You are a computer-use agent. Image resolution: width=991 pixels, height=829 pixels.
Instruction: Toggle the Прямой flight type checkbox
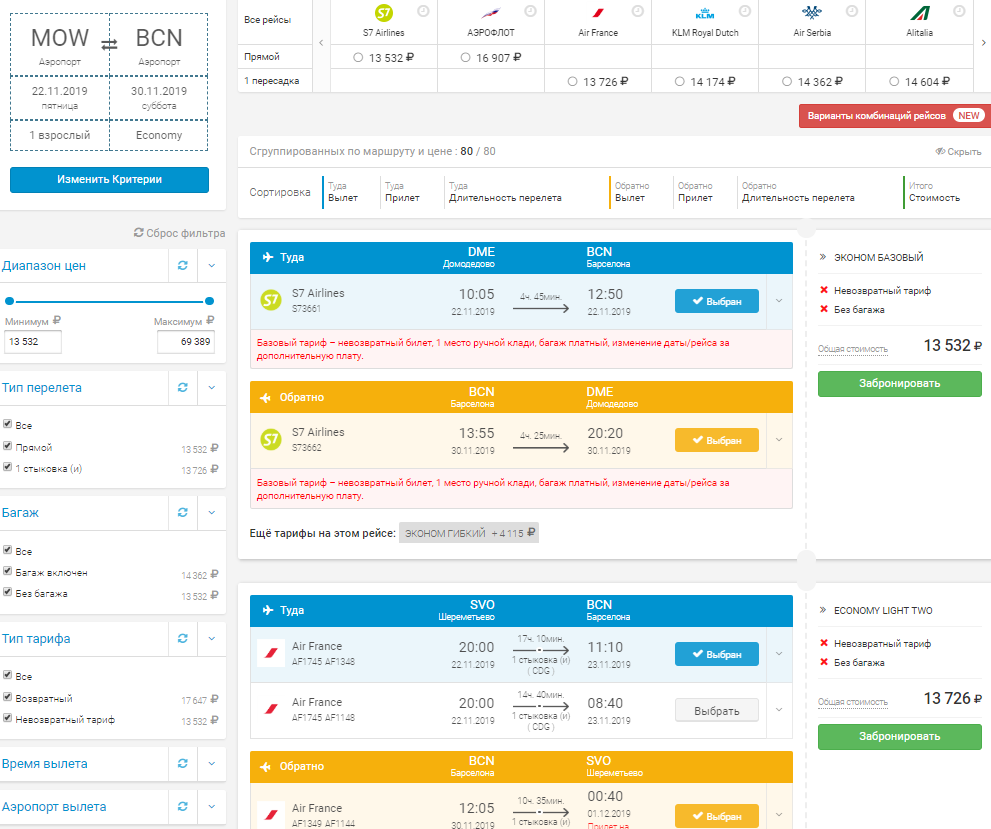(x=8, y=446)
